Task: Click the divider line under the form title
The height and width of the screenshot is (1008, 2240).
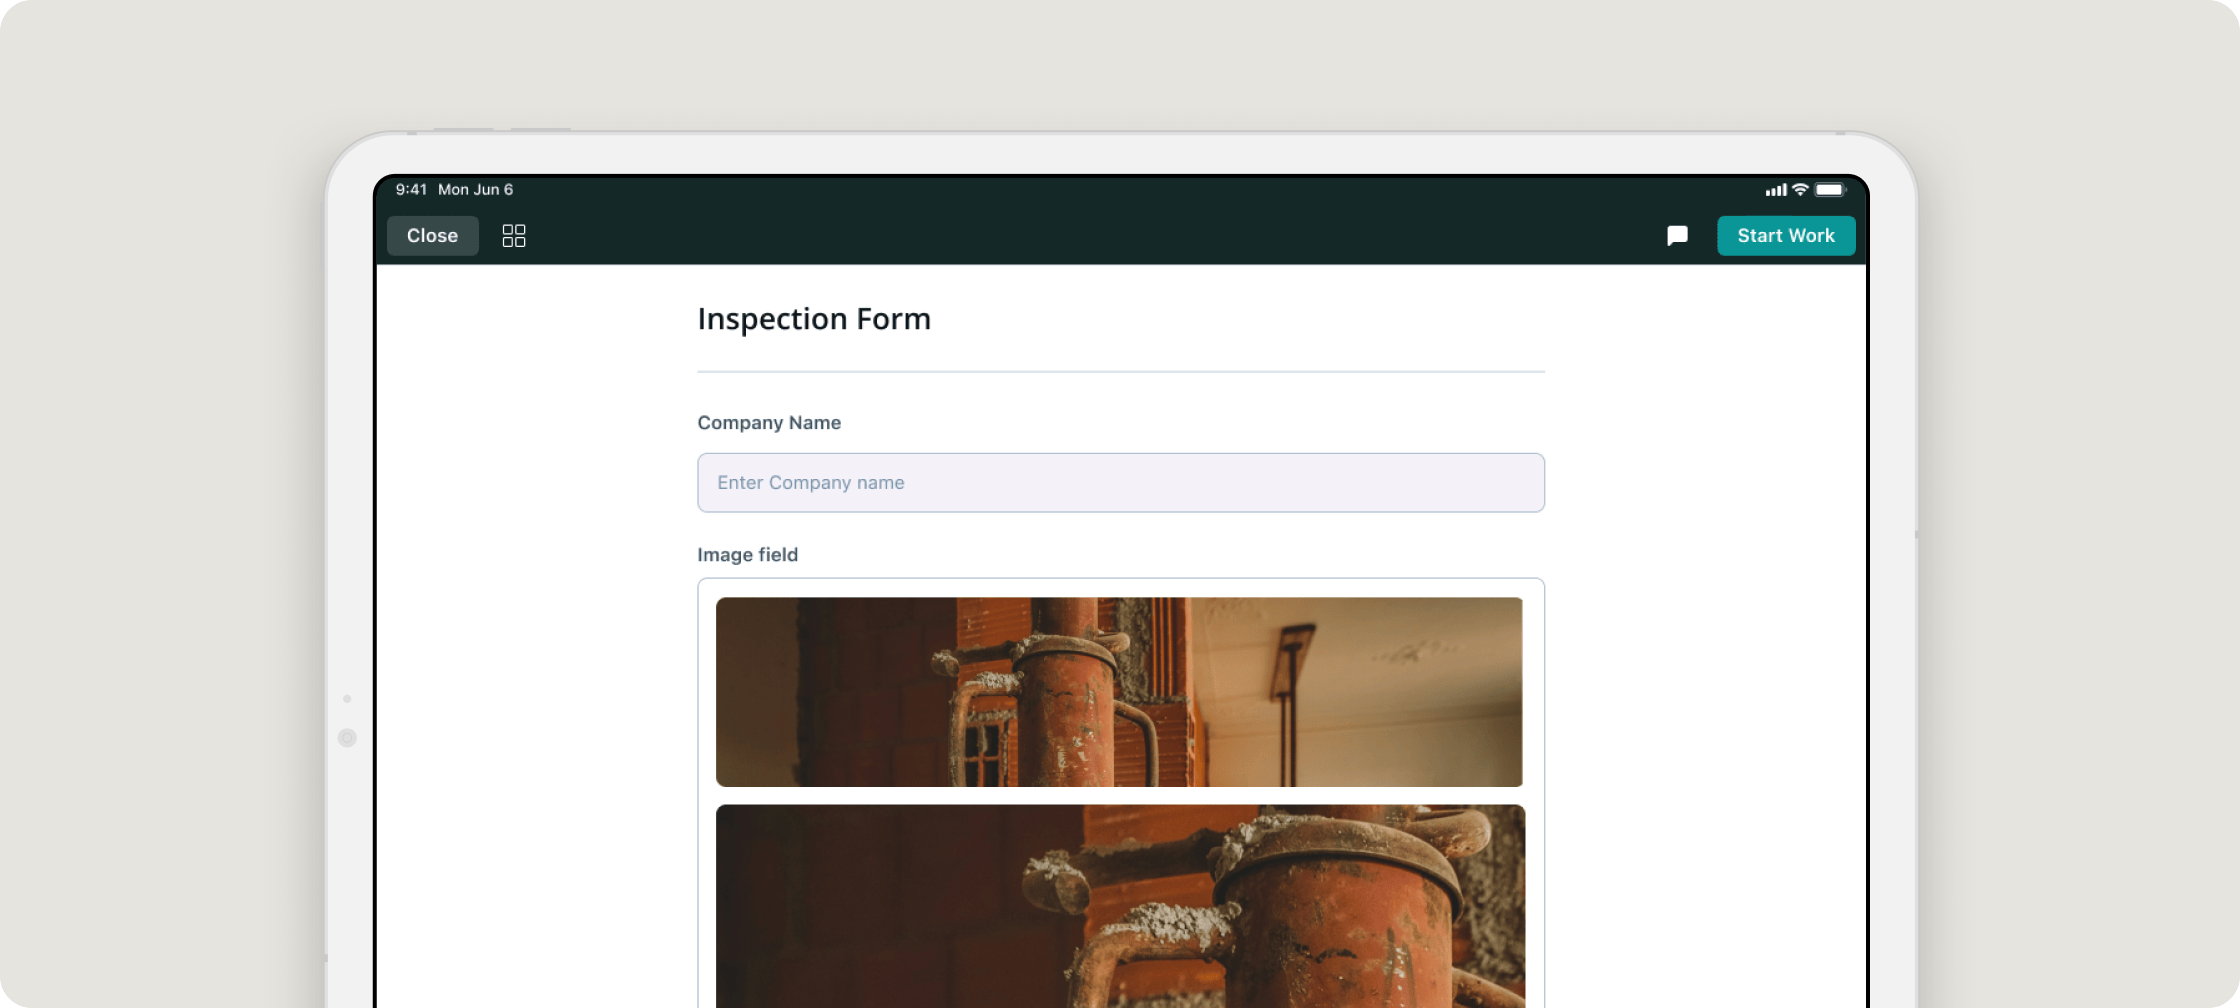Action: 1120,372
